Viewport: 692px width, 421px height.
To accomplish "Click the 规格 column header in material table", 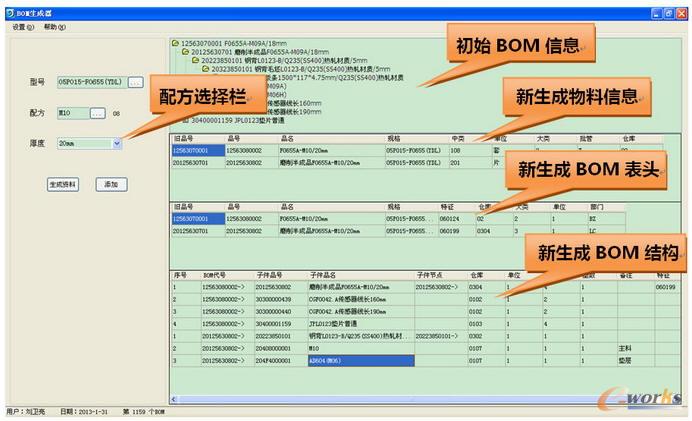I will pyautogui.click(x=395, y=139).
